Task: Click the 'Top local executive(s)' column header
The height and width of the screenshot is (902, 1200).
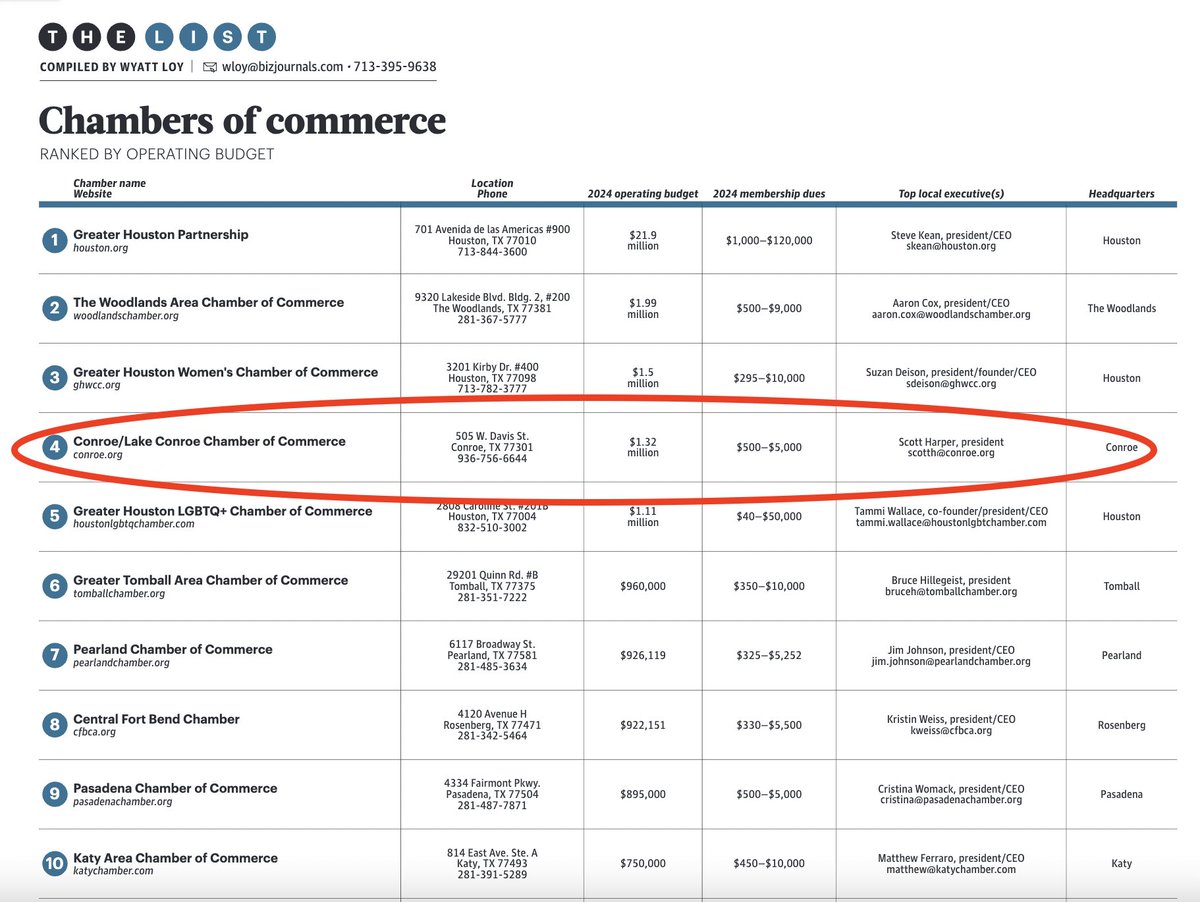Action: click(951, 194)
